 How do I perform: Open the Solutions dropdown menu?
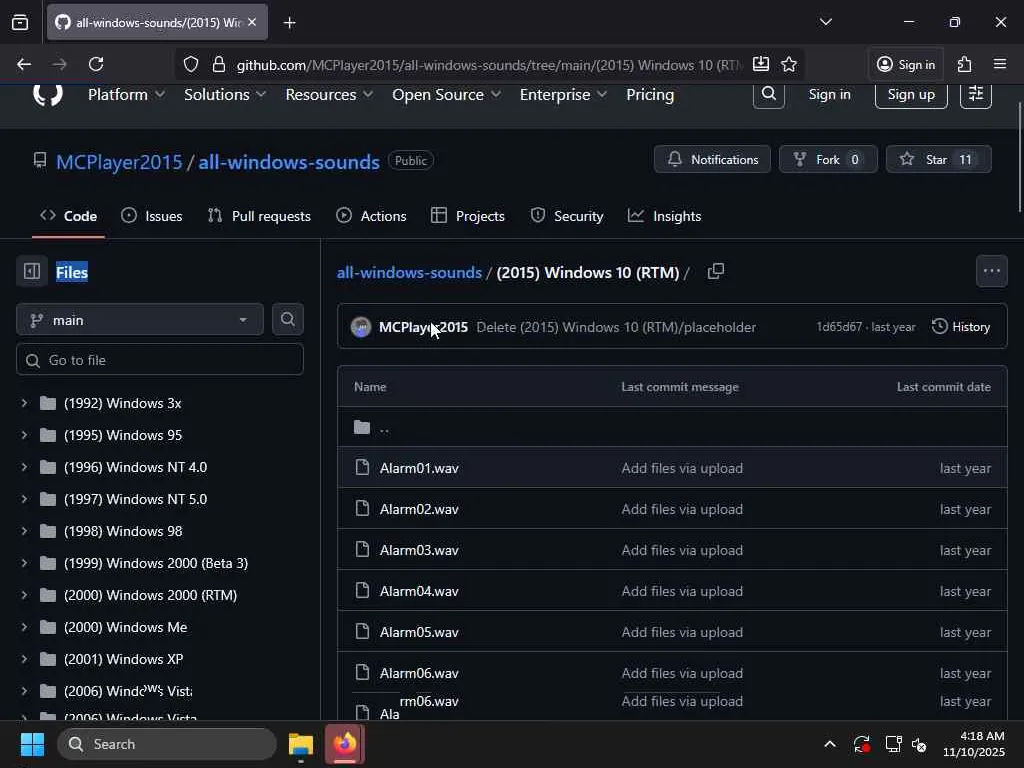click(225, 95)
